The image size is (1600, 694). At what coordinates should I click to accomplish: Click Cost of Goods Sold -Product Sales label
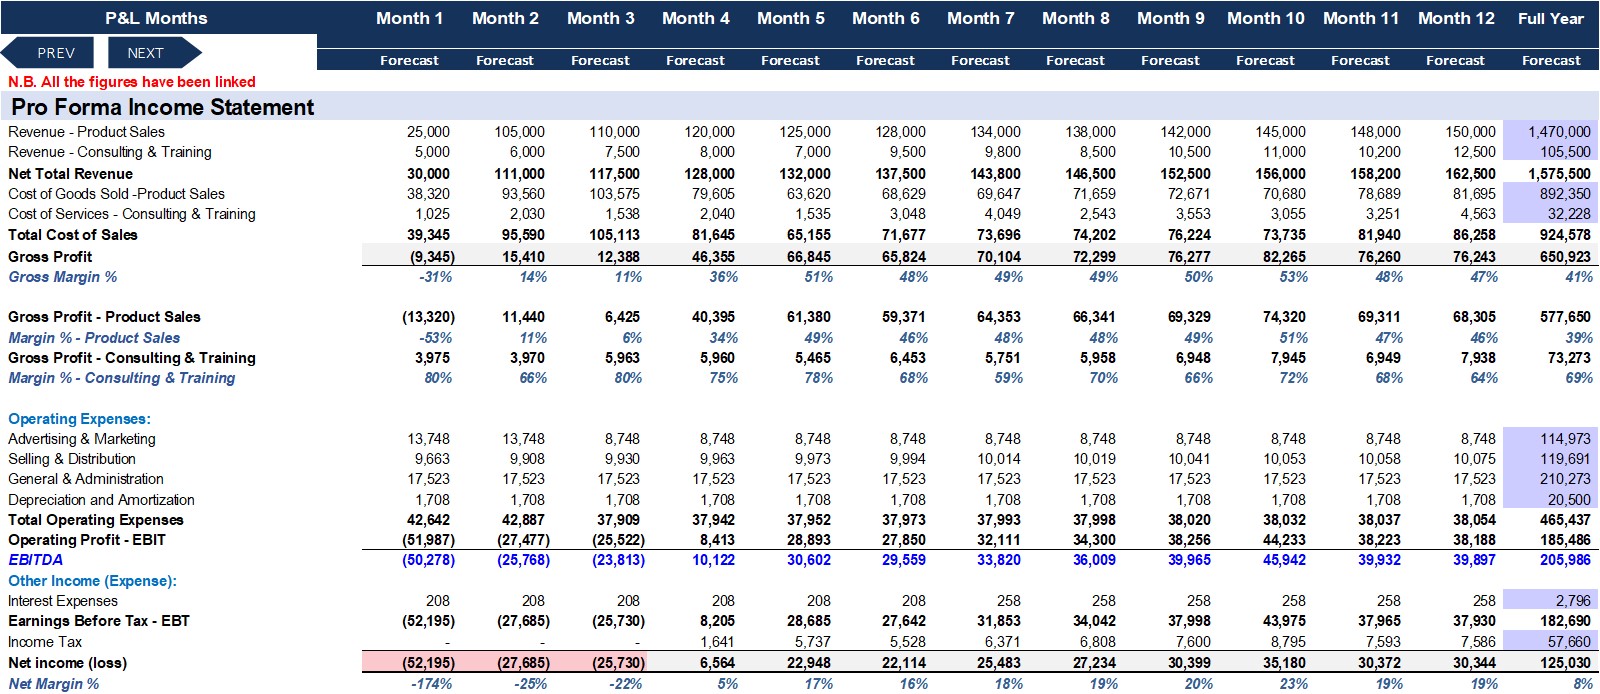point(116,194)
